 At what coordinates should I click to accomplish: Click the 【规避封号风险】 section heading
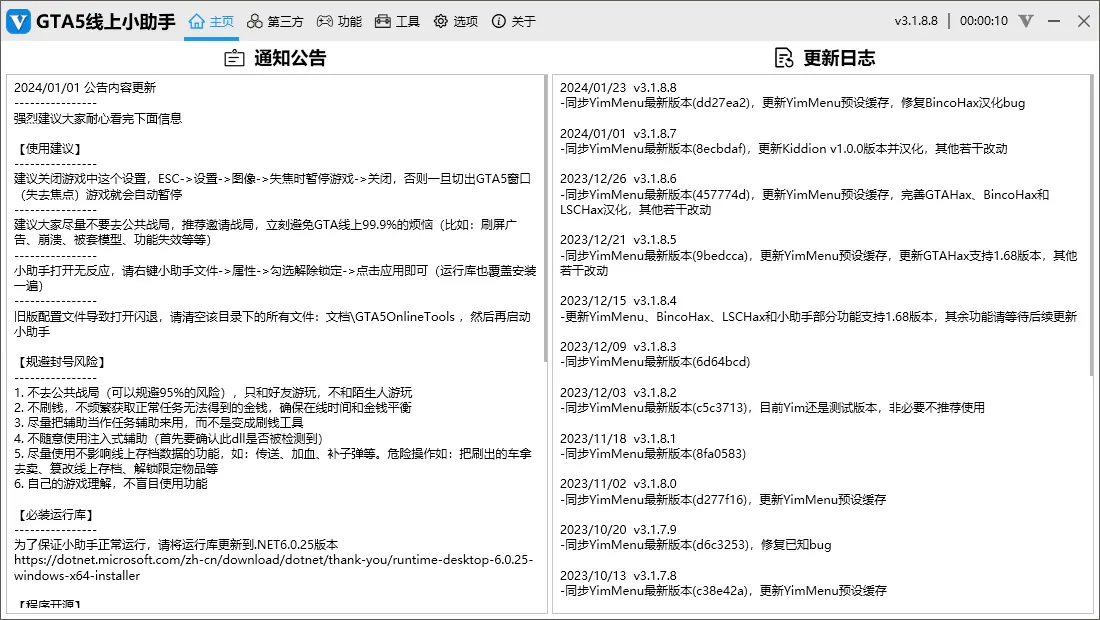click(61, 362)
